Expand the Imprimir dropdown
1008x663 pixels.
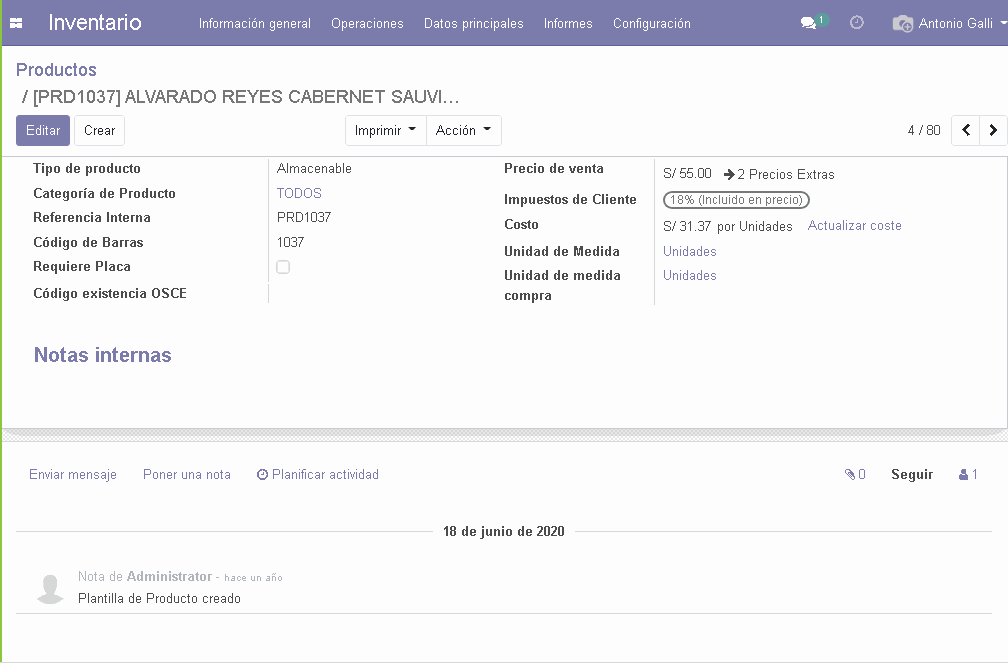385,130
